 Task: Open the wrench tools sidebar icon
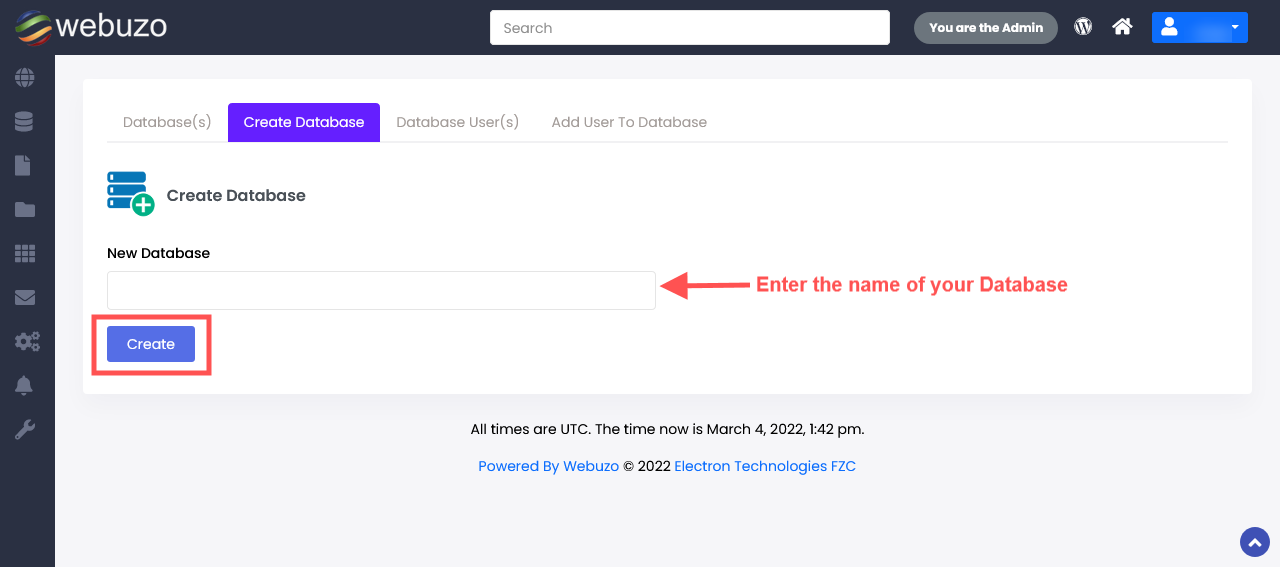pyautogui.click(x=25, y=430)
